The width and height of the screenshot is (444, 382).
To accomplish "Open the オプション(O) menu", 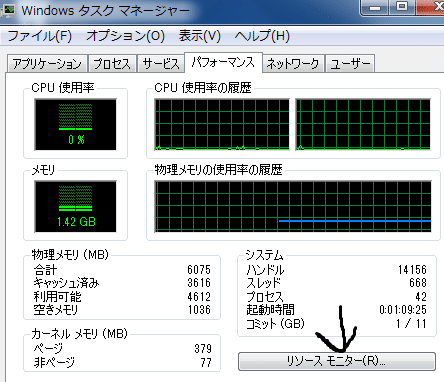I will coord(125,36).
